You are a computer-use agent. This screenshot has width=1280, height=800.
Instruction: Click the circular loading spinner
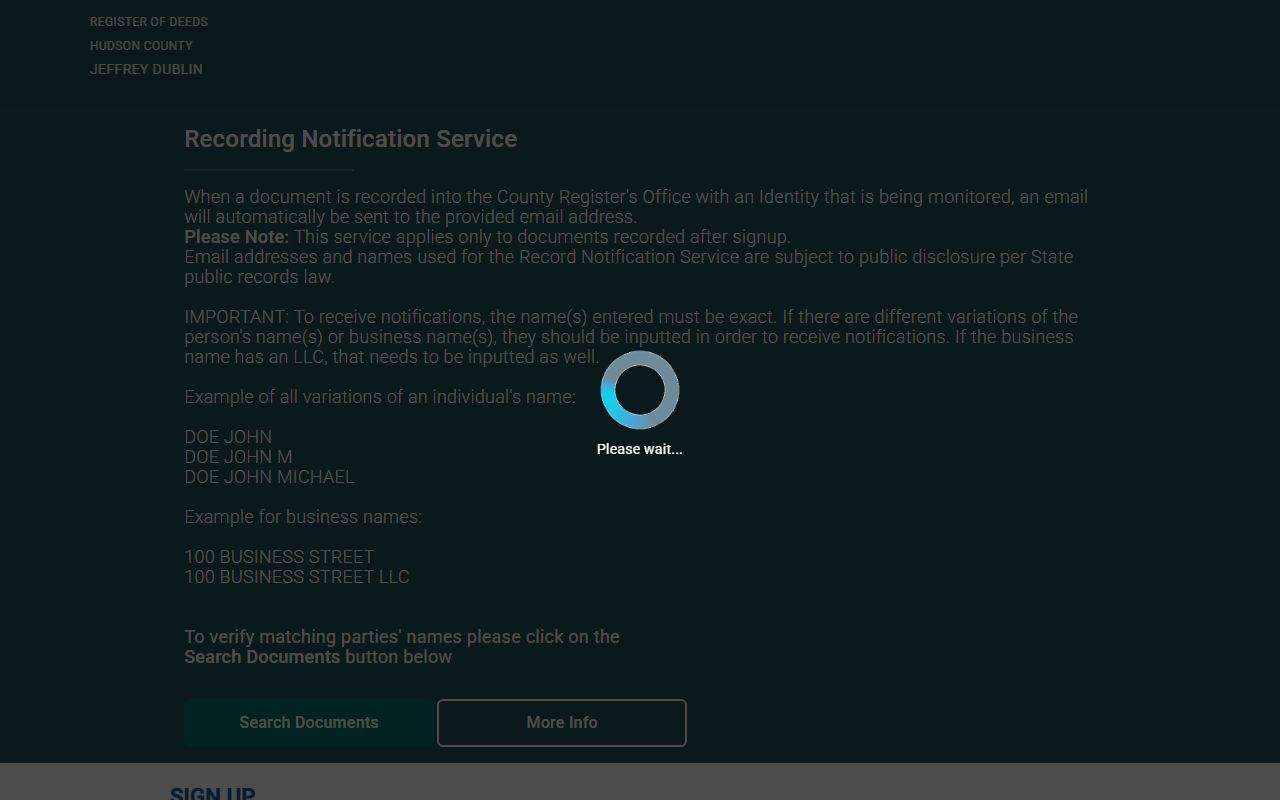[640, 390]
